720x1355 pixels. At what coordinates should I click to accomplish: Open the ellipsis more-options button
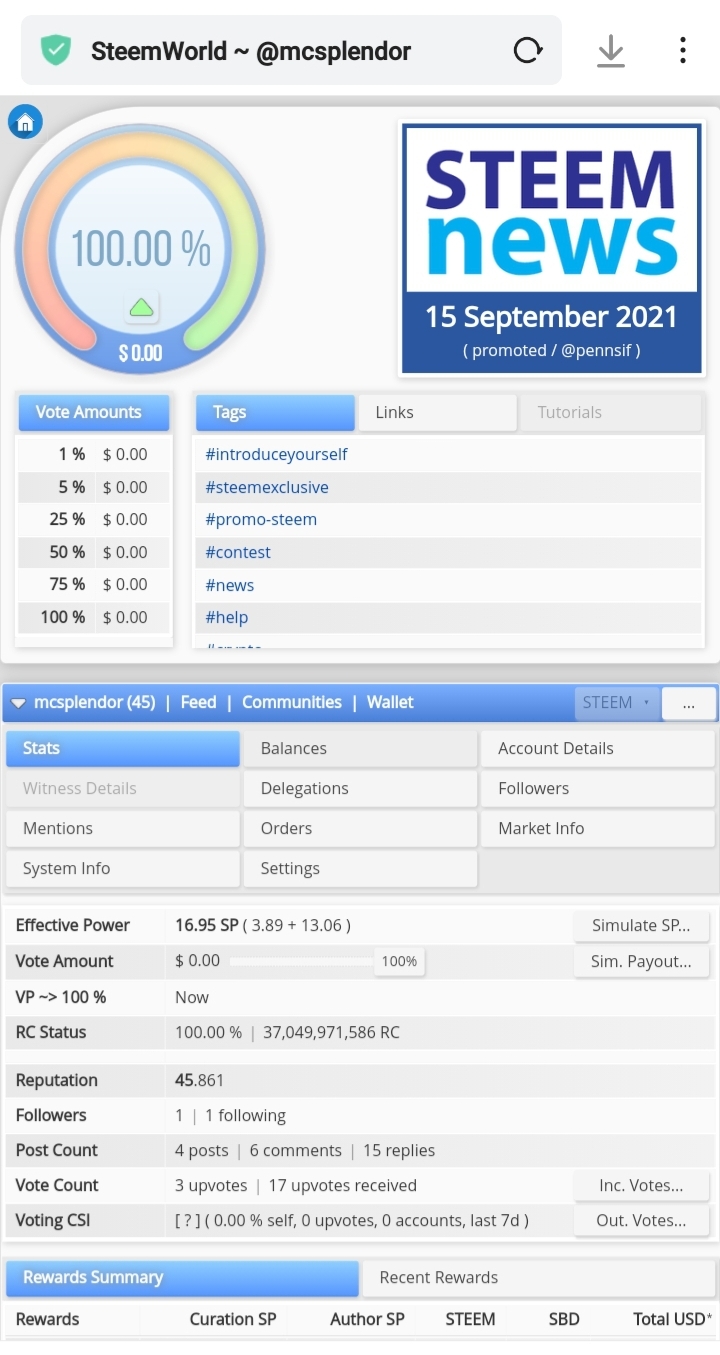point(689,703)
